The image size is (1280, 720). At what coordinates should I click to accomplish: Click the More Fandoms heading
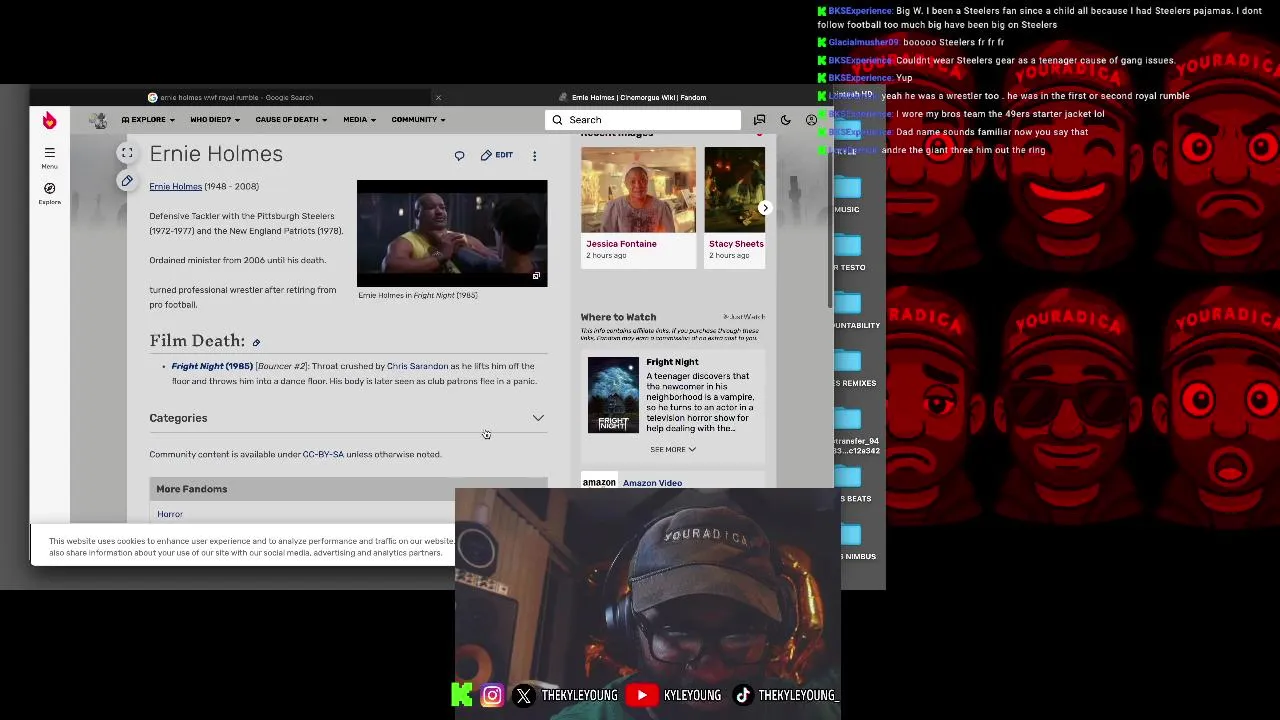[192, 489]
